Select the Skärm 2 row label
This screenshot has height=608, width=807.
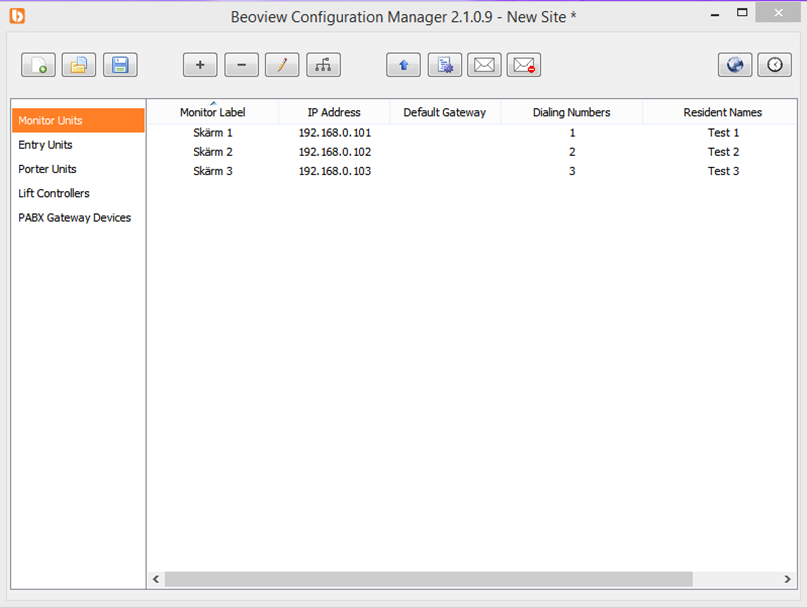point(213,152)
